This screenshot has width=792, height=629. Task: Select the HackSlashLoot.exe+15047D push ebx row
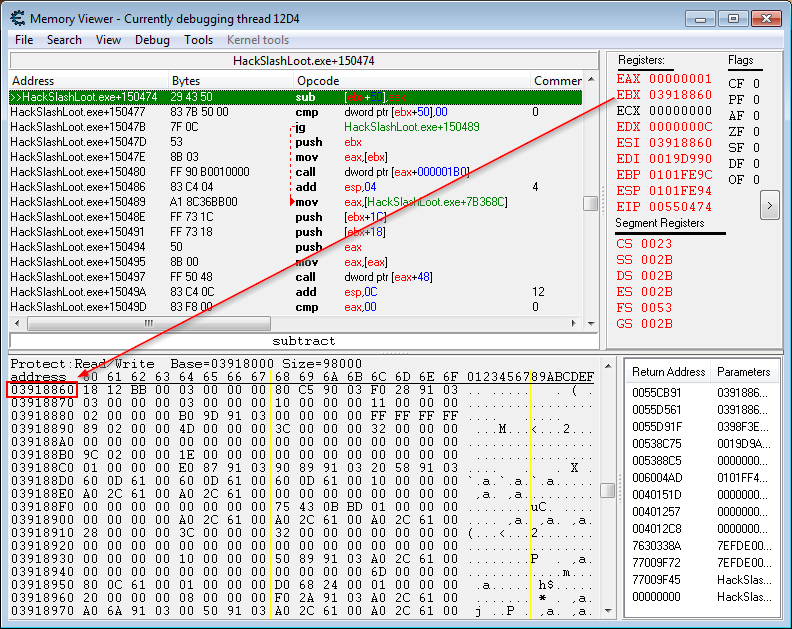[x=296, y=142]
